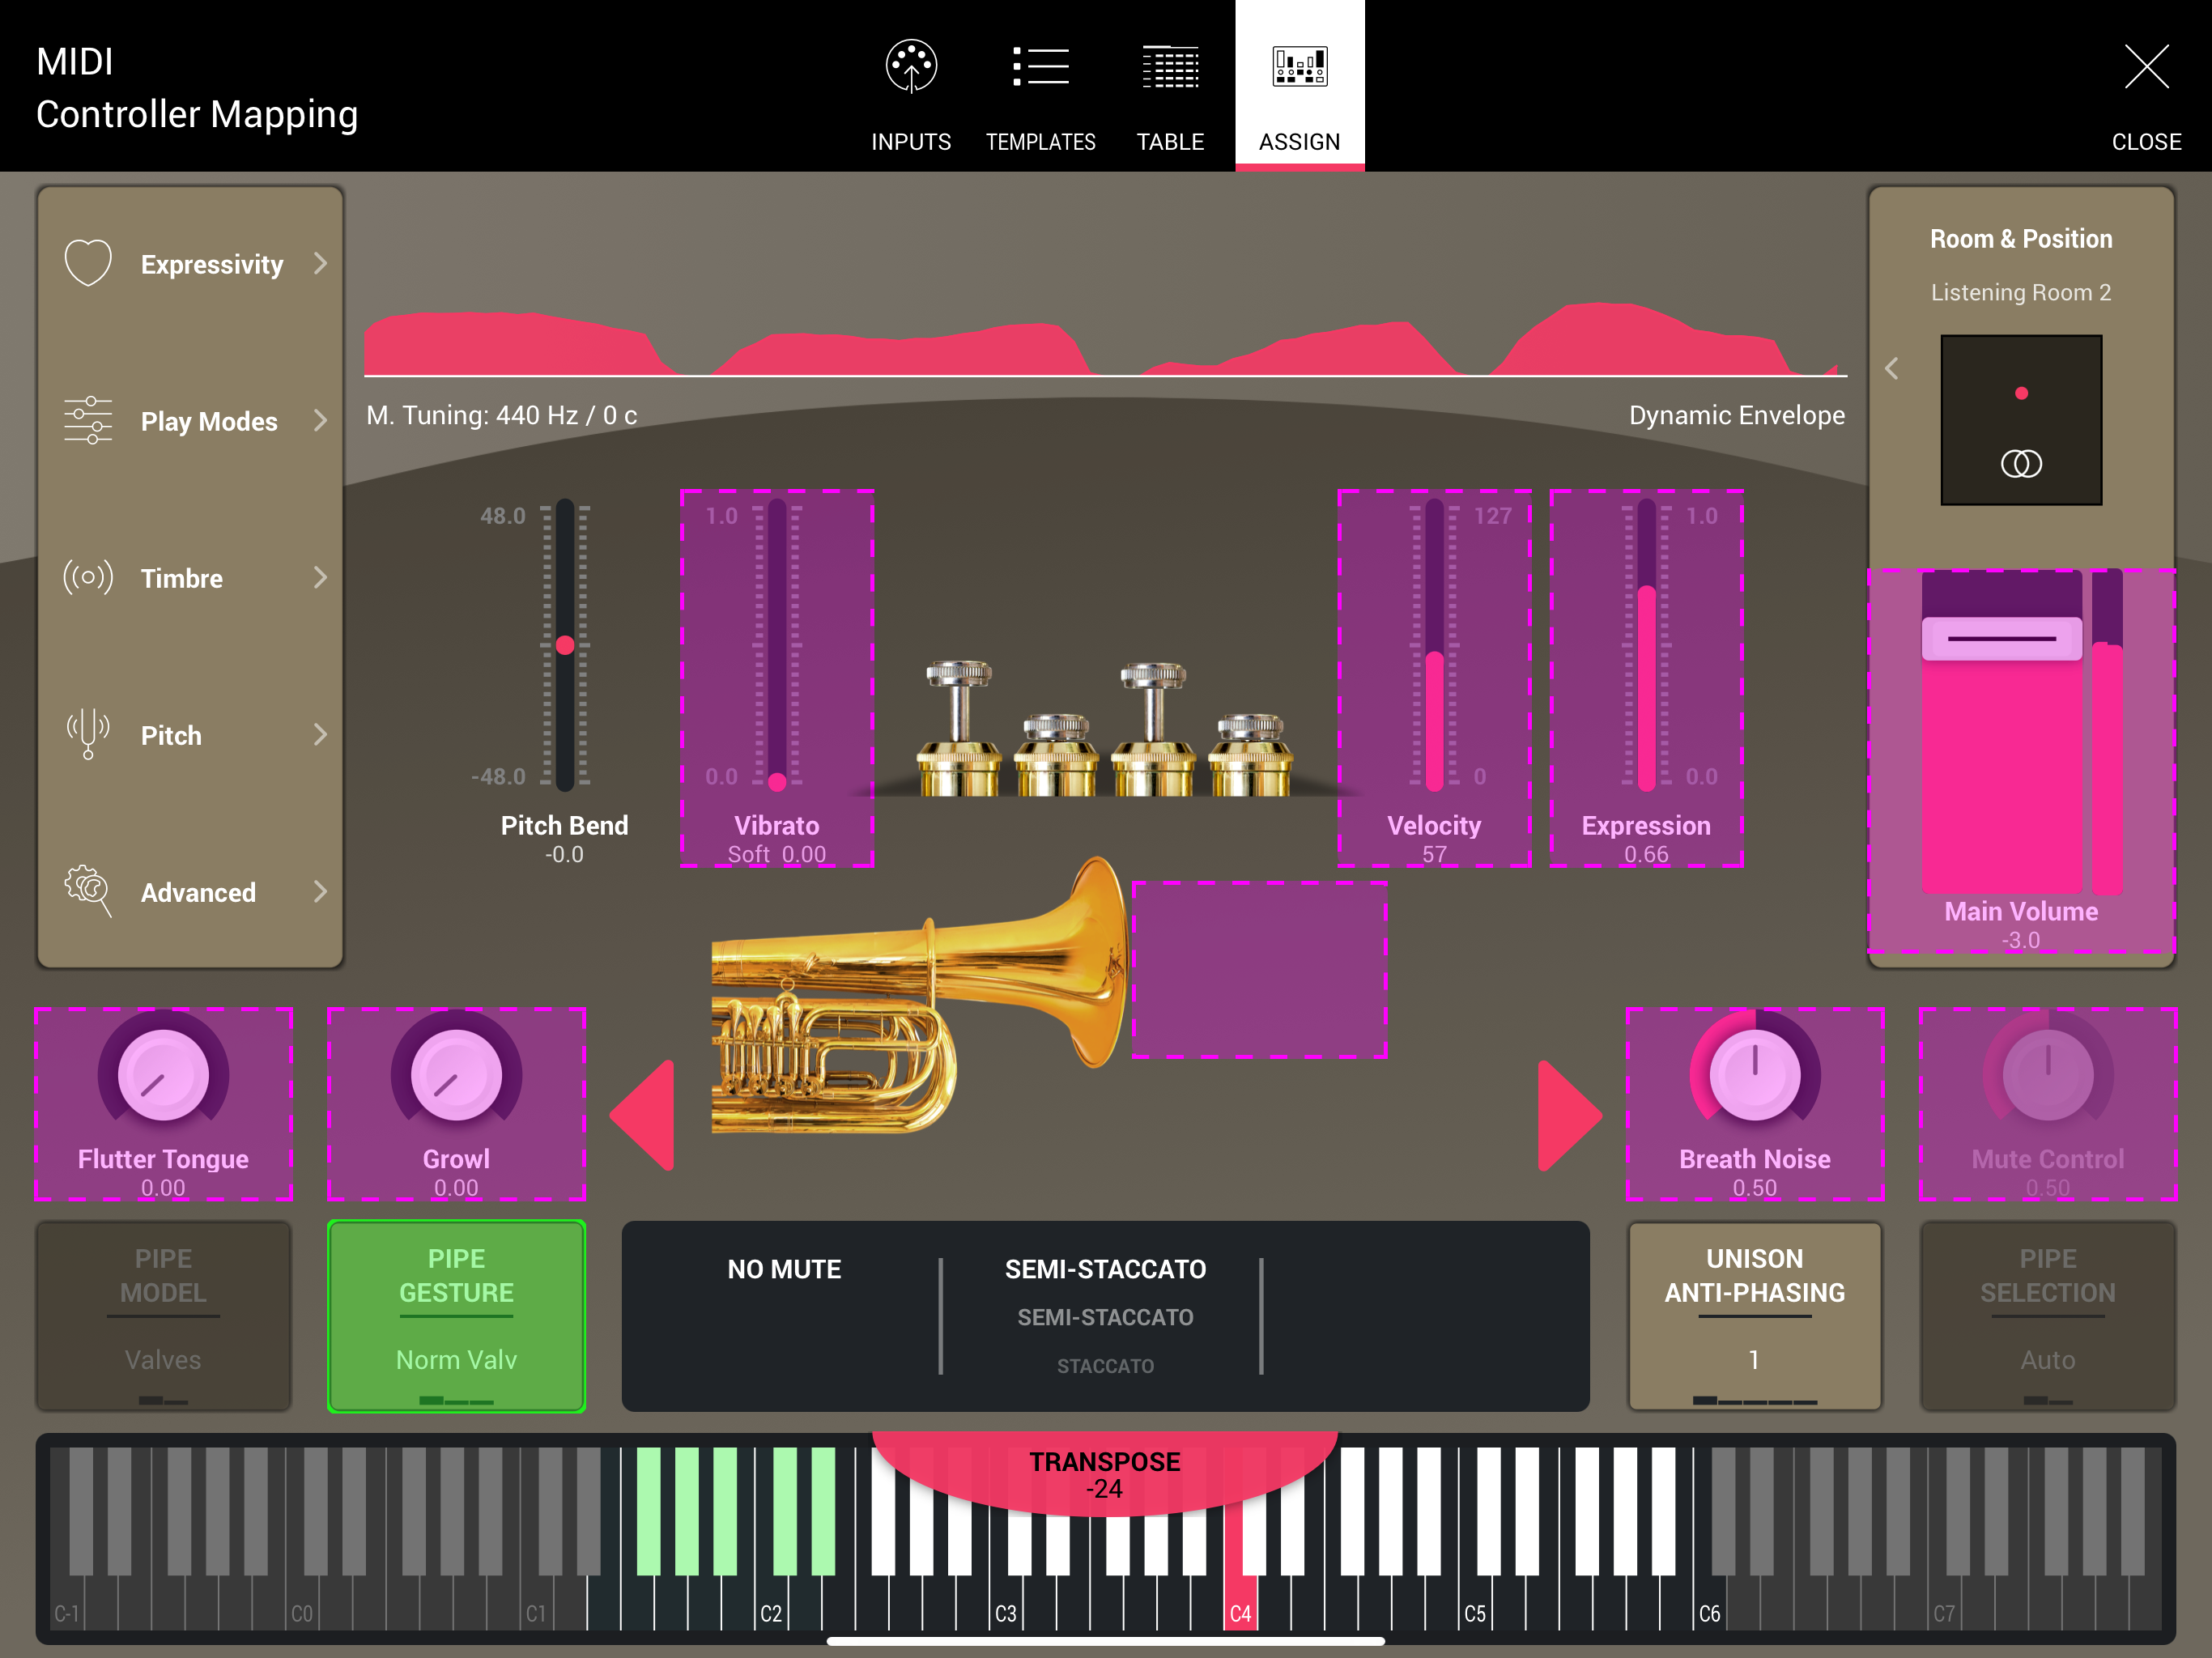Assign MIDI to the Velocity slider
This screenshot has height=1658, width=2212.
[1434, 678]
